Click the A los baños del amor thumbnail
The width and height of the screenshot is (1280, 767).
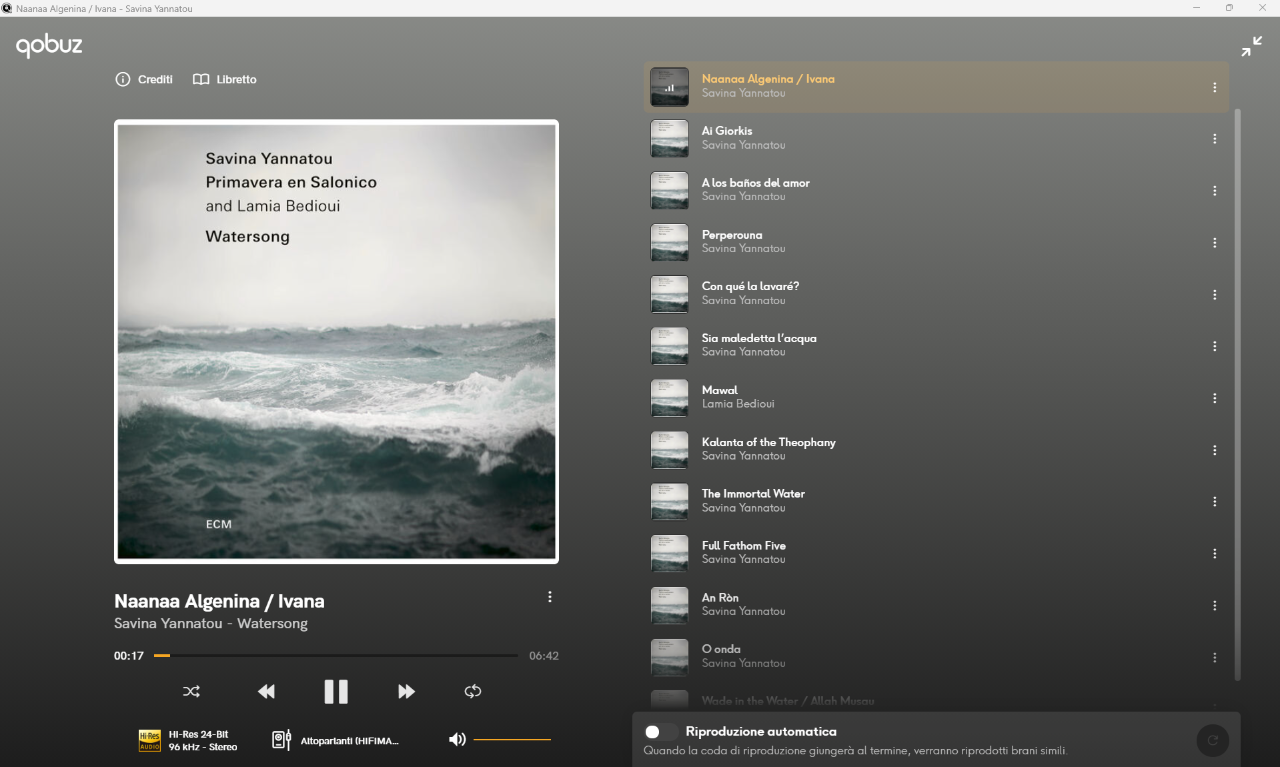pos(670,191)
